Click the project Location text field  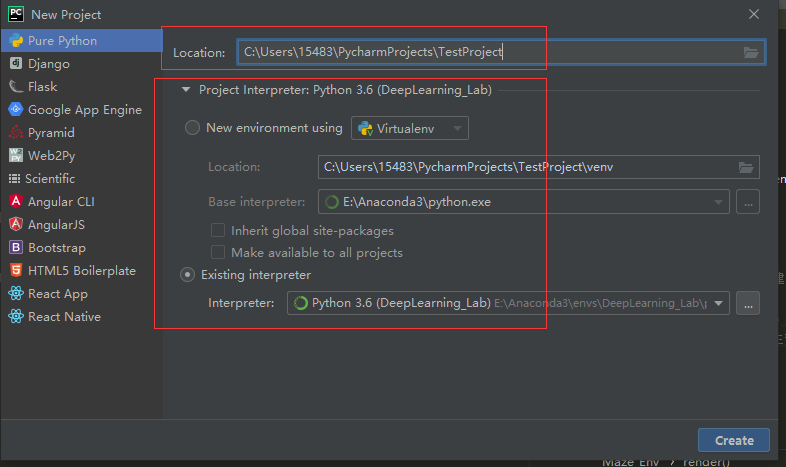501,52
